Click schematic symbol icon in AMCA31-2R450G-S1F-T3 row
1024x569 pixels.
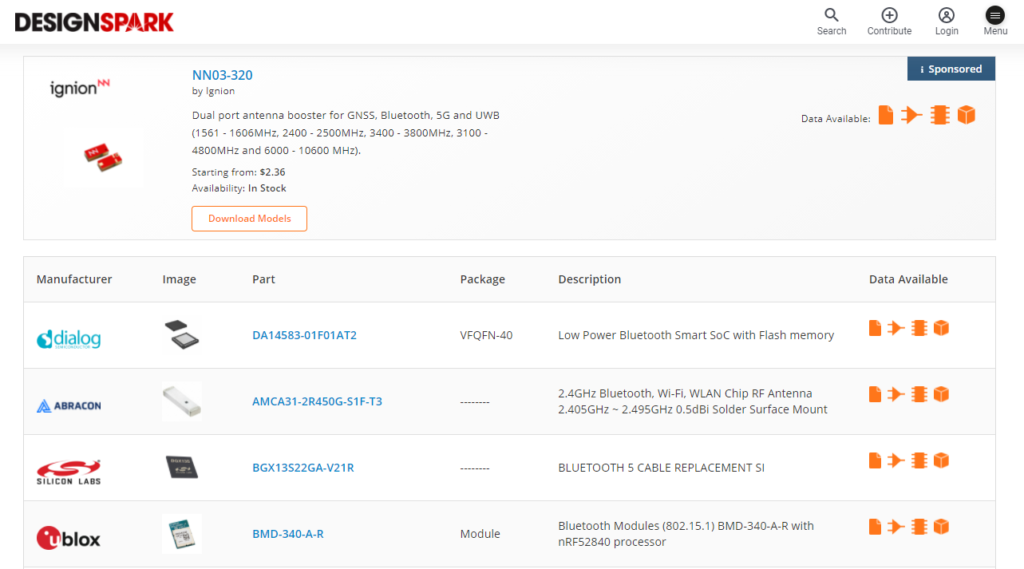pyautogui.click(x=896, y=394)
